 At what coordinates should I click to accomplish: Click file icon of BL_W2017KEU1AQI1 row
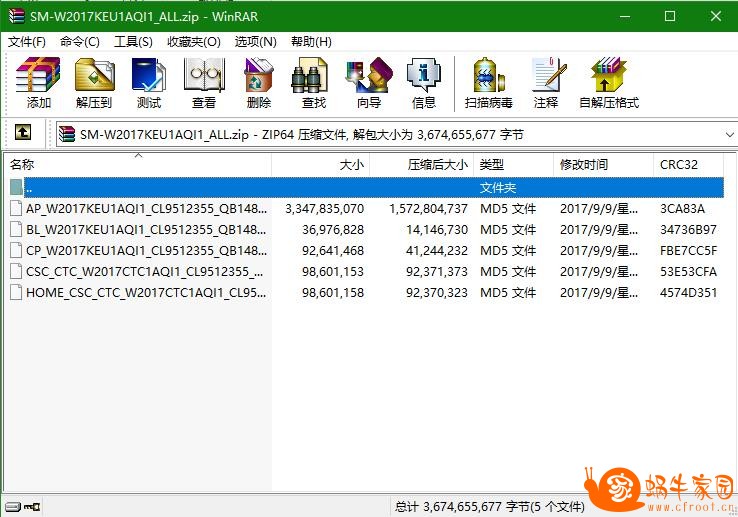(16, 229)
